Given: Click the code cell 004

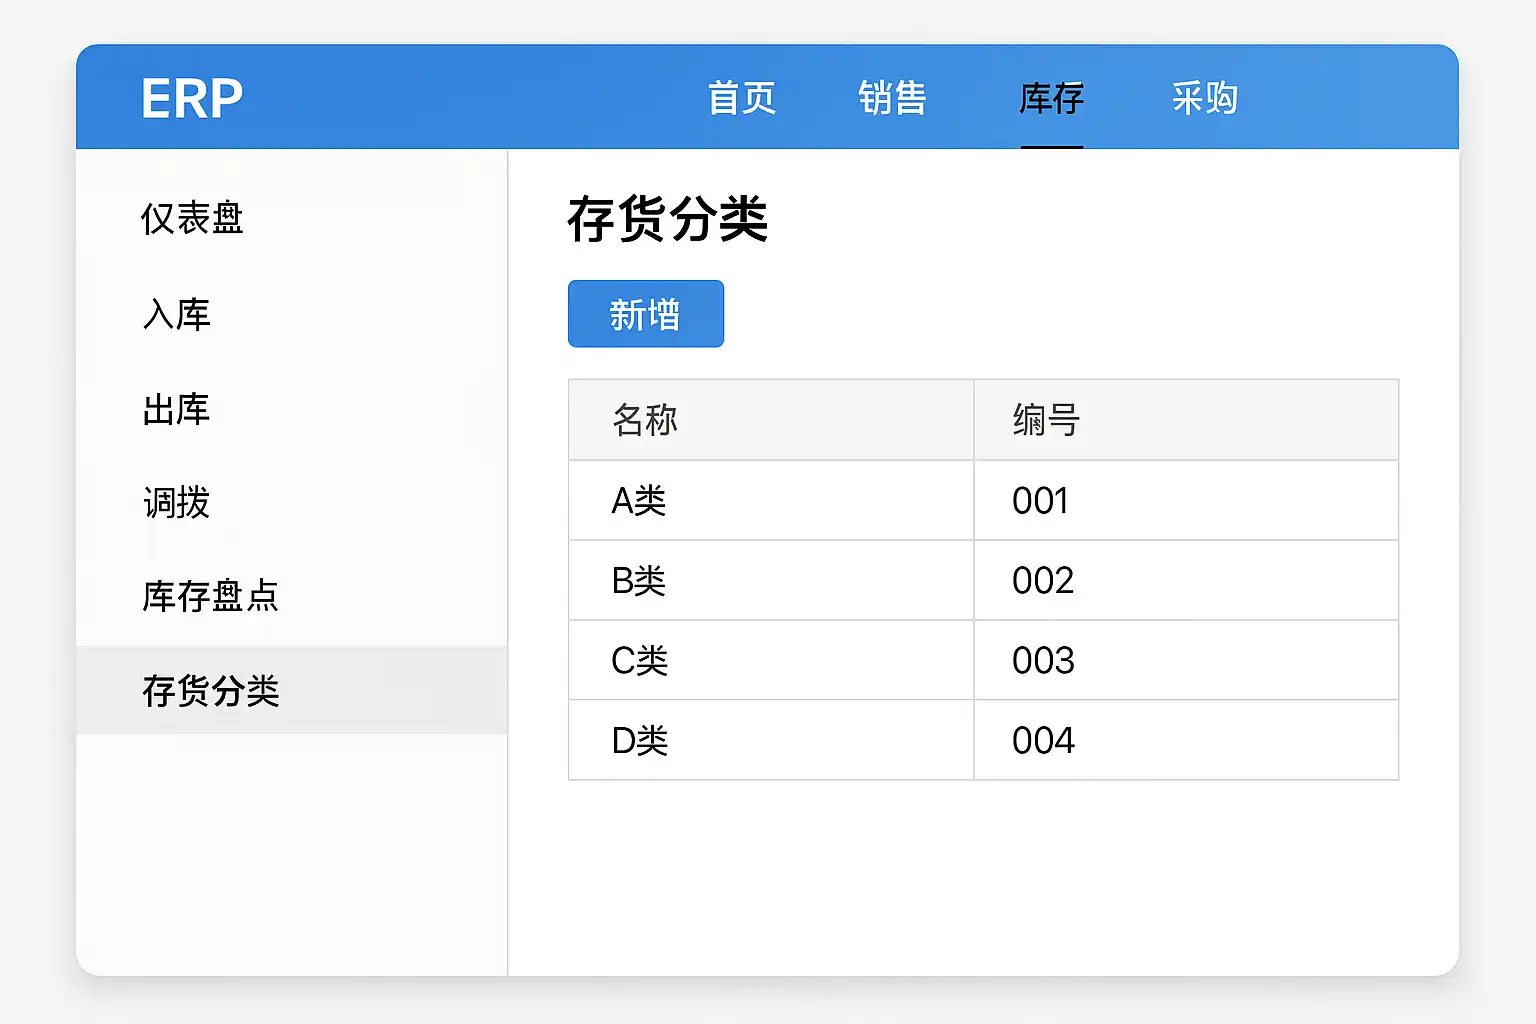Looking at the screenshot, I should pyautogui.click(x=1043, y=740).
